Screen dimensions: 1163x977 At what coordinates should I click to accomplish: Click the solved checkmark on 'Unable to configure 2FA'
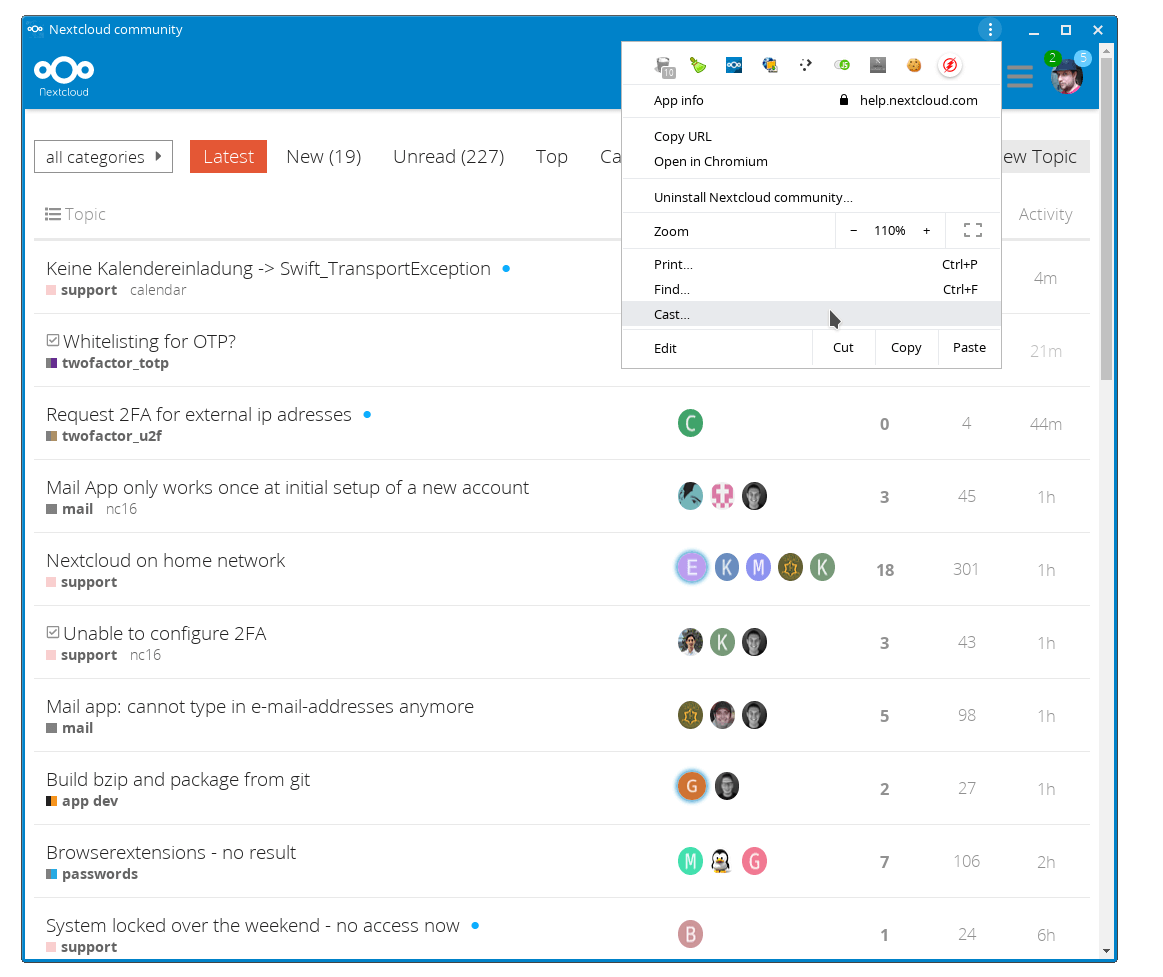coord(52,632)
